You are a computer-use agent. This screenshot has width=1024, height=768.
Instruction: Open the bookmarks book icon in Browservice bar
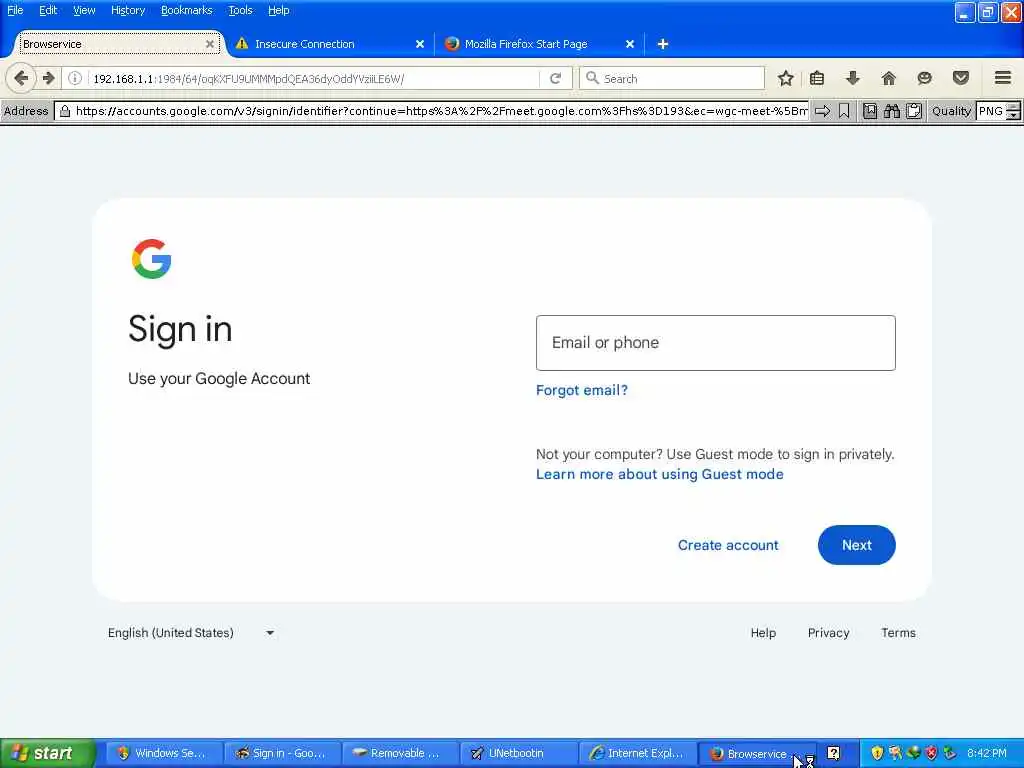(x=870, y=111)
